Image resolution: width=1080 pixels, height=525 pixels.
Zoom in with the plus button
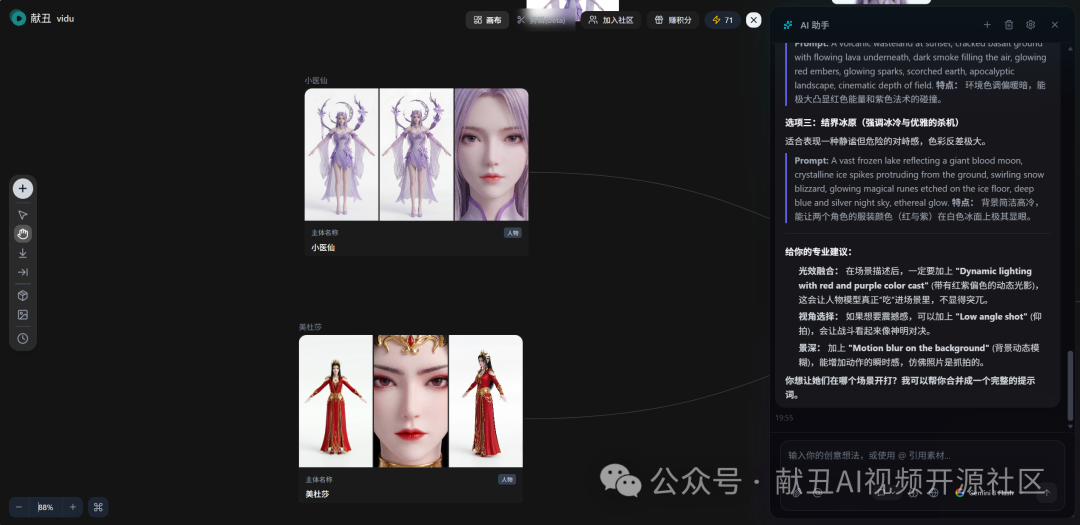73,507
